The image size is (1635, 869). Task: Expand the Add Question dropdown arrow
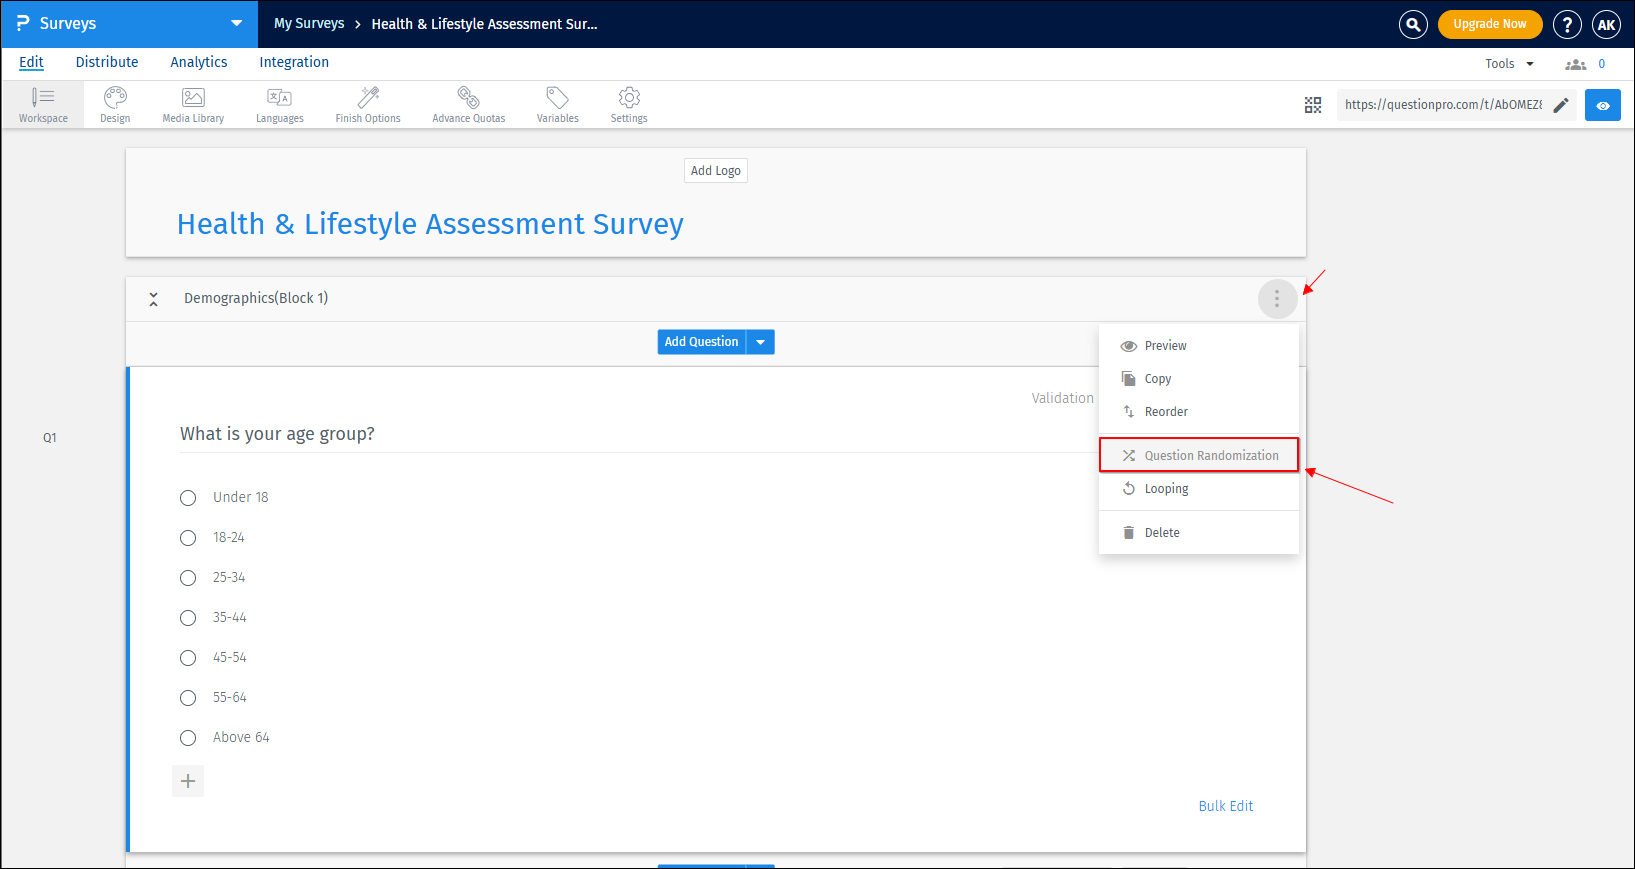click(761, 342)
